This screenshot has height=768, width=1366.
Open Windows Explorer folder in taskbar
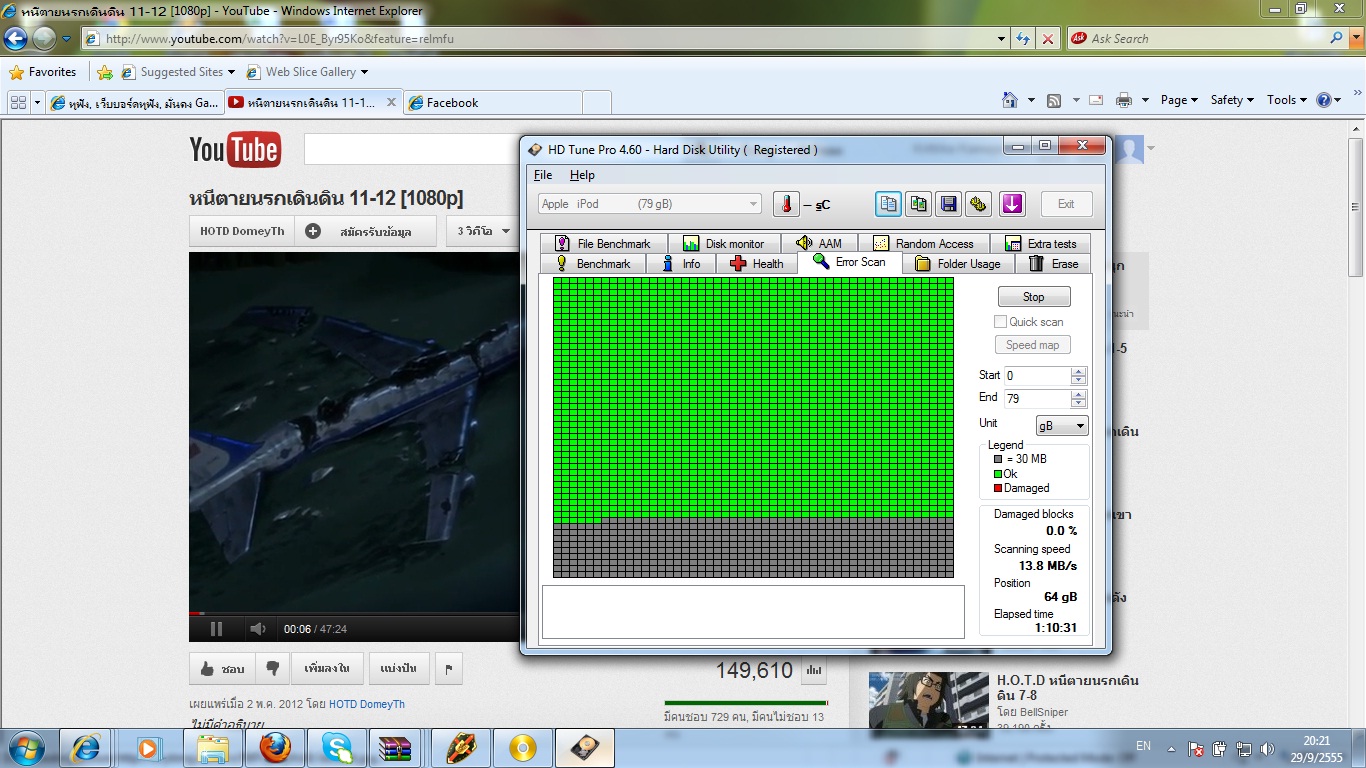(213, 748)
